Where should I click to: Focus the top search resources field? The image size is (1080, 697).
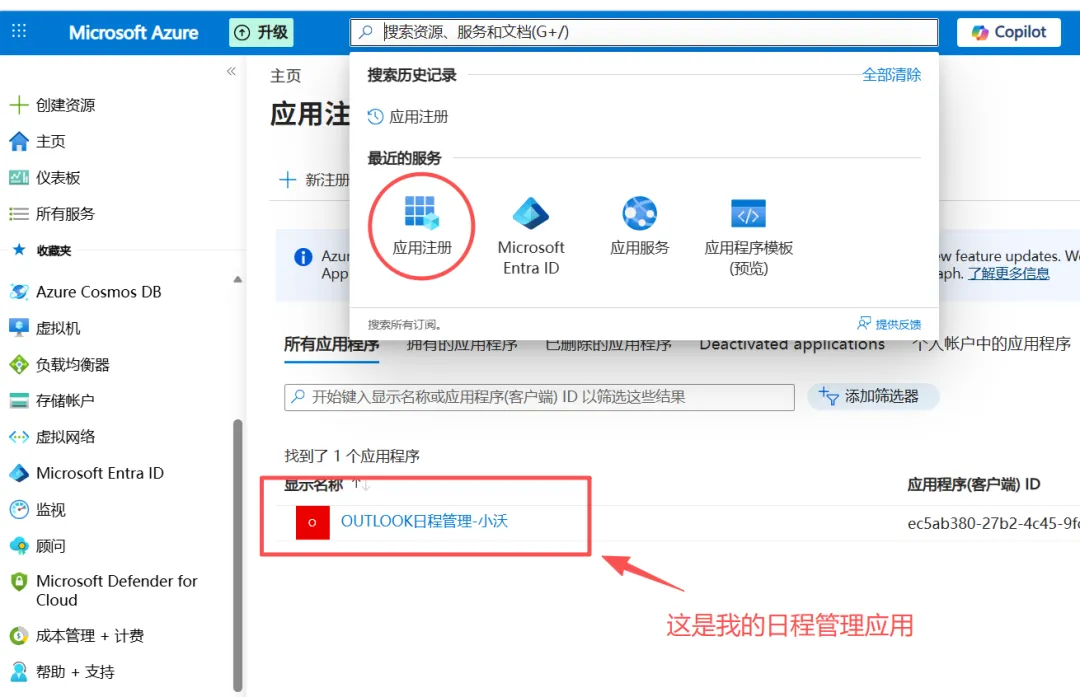(644, 32)
